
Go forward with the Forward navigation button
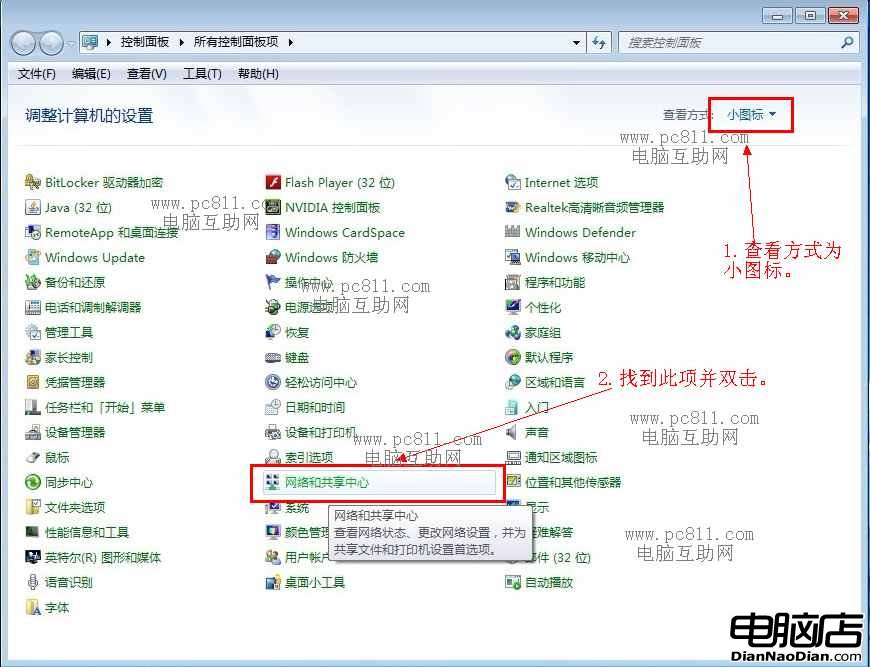pos(52,43)
